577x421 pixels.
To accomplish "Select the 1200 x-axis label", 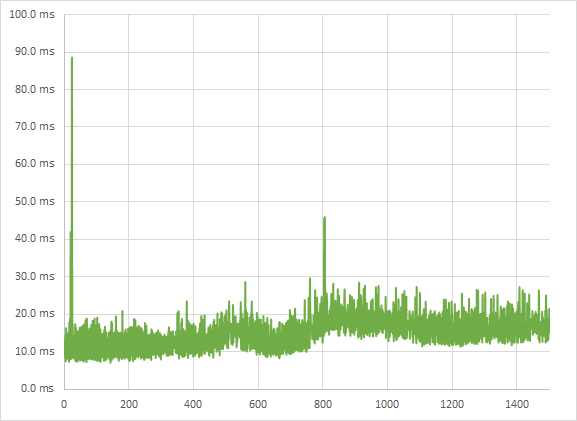I will point(452,404).
